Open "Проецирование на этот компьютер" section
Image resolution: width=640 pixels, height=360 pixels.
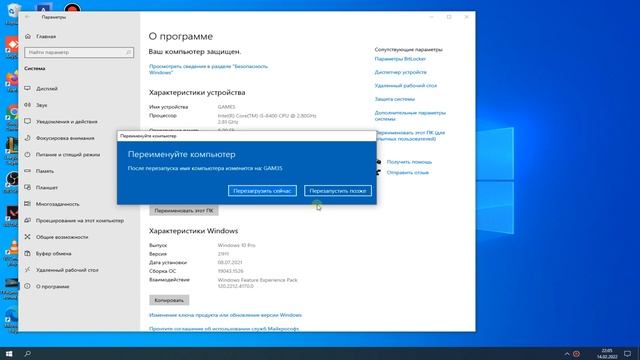coord(79,220)
